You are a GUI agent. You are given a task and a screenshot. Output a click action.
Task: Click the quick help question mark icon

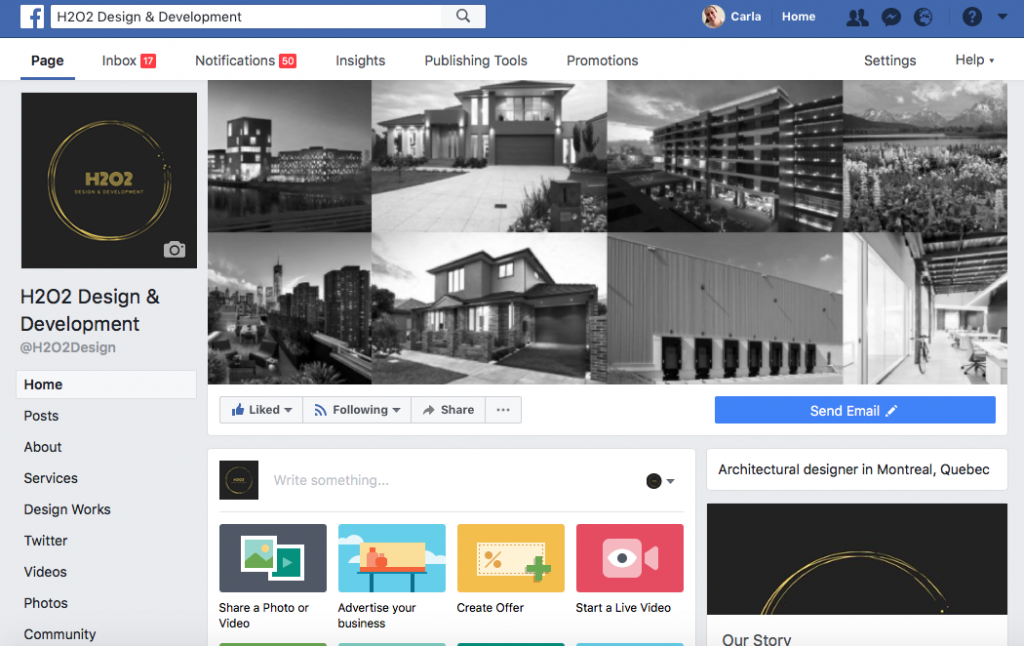coord(972,17)
